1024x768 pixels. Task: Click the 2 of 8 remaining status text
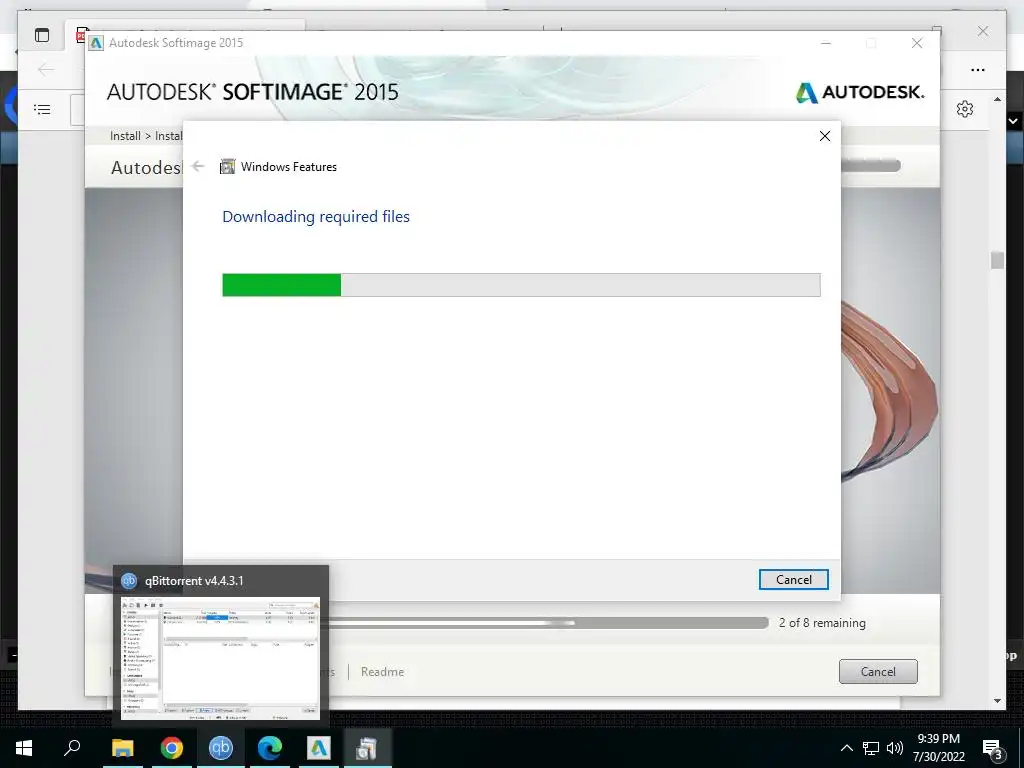pos(822,623)
